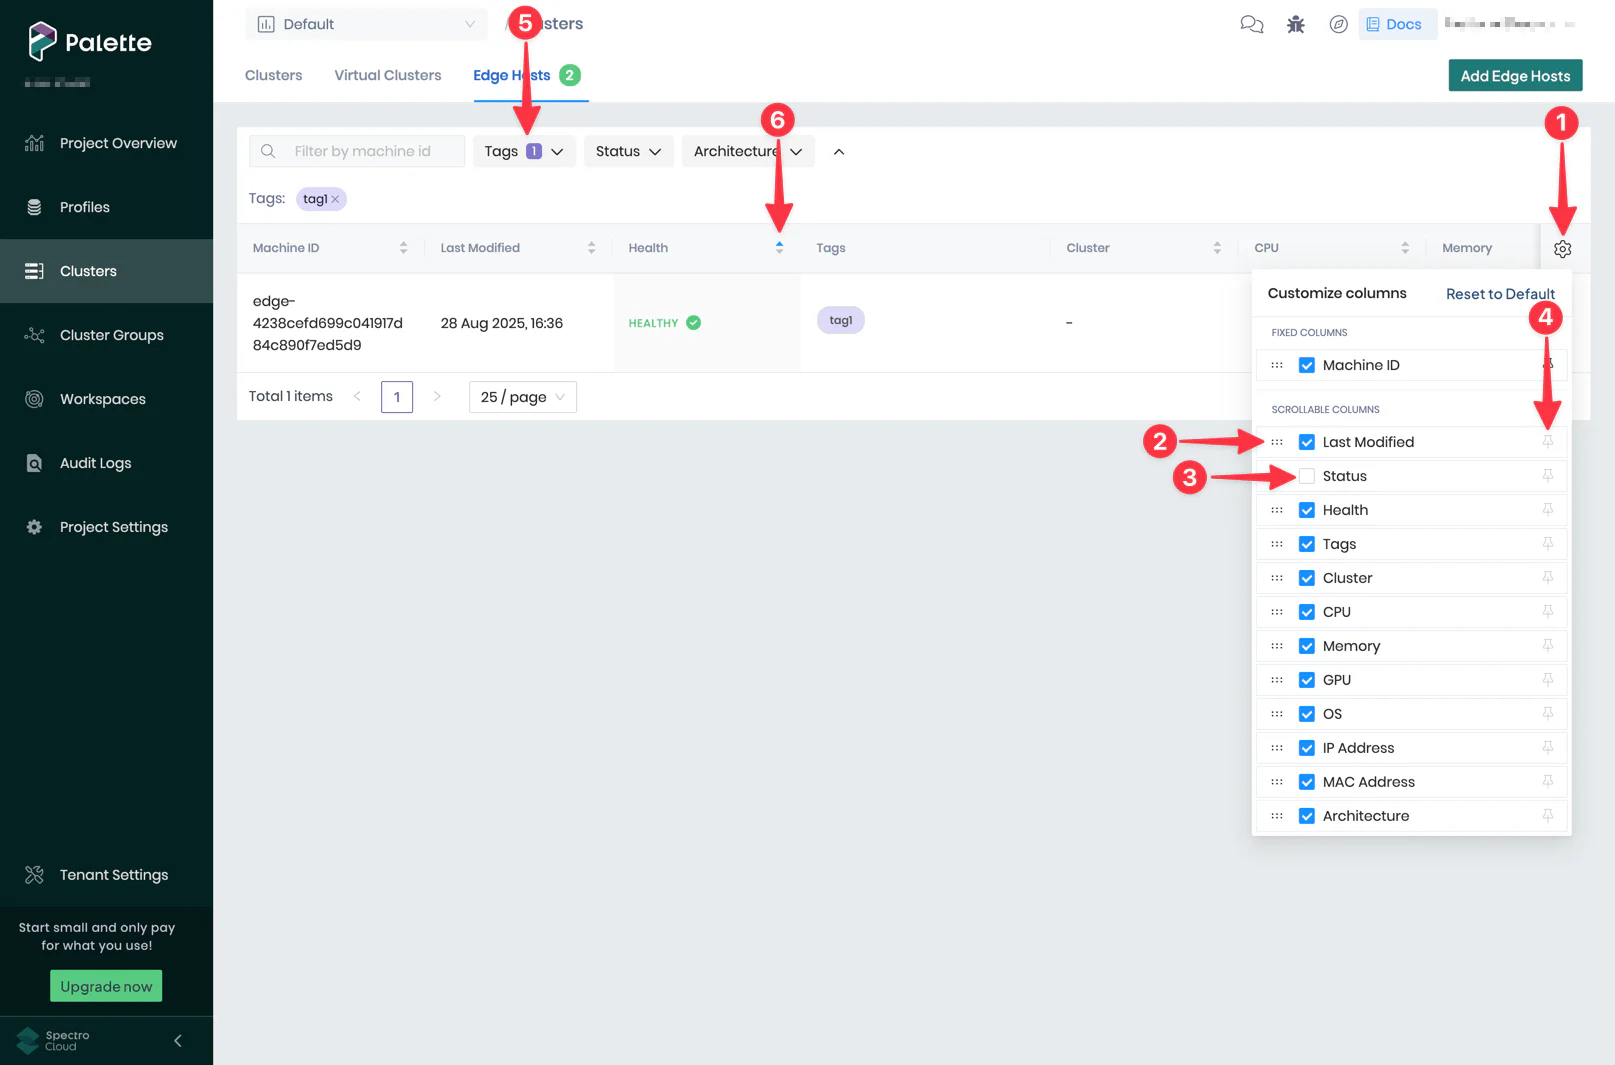The height and width of the screenshot is (1065, 1615).
Task: Disable the MAC Address column checkbox
Action: point(1306,781)
